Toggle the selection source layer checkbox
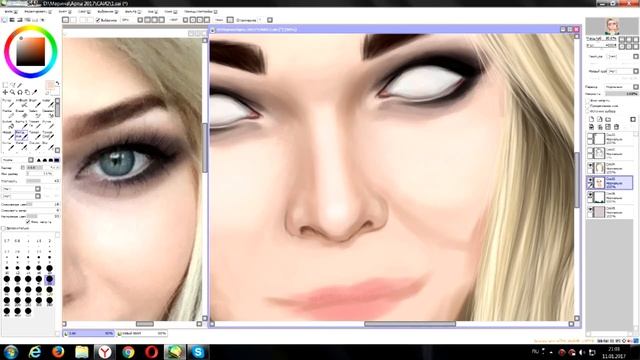 588,111
